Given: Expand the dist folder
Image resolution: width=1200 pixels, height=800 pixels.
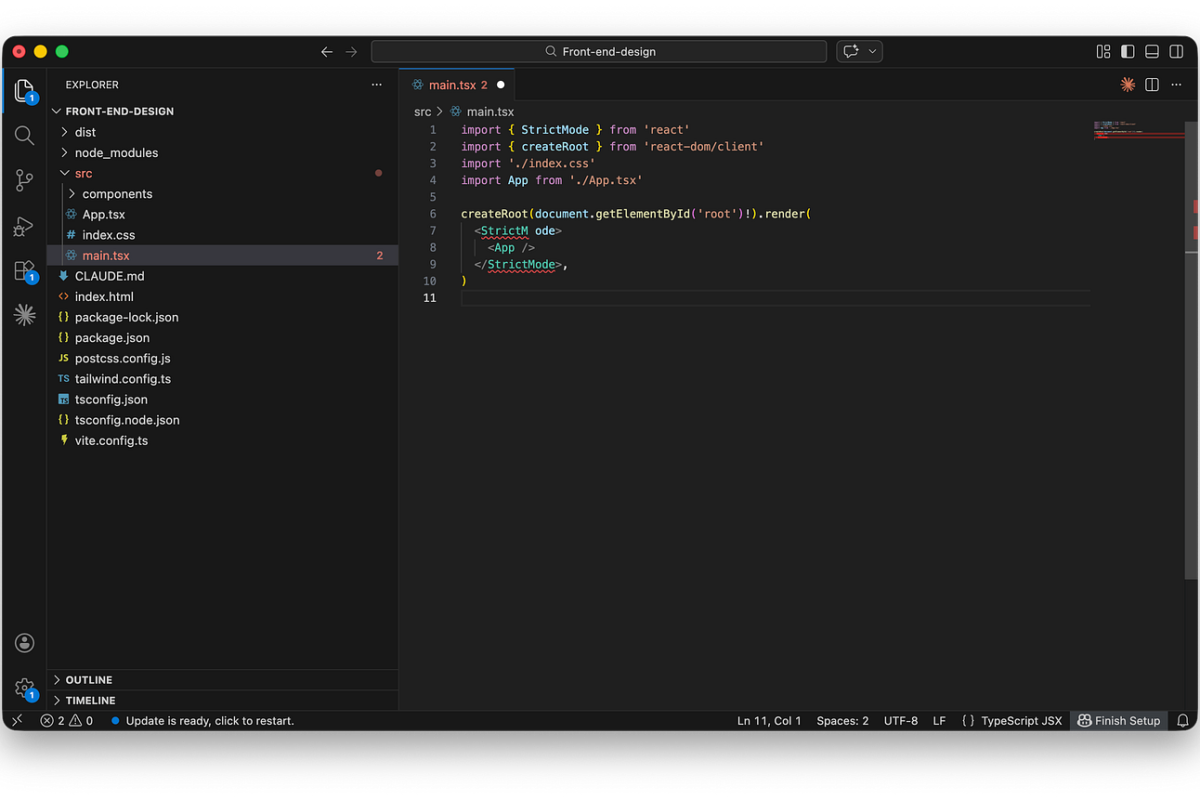Looking at the screenshot, I should pos(85,132).
